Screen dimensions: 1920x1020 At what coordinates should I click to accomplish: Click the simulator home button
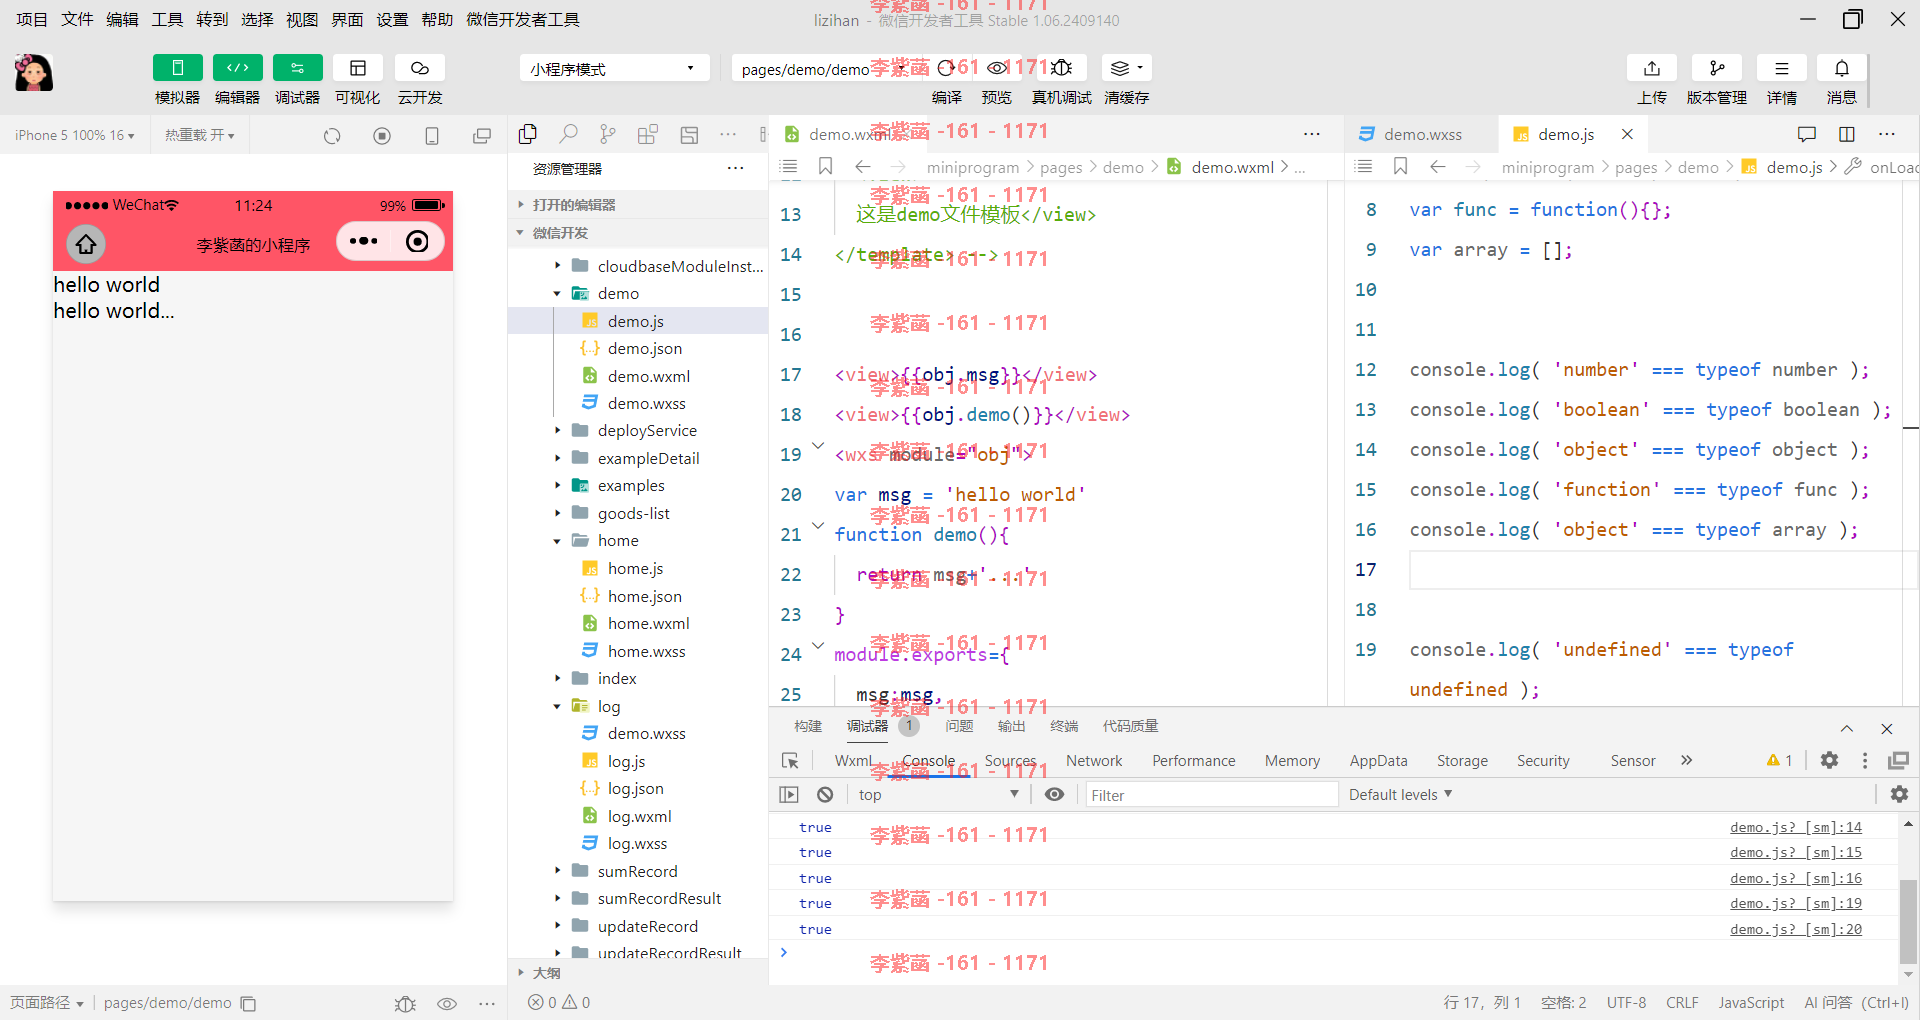pos(86,243)
